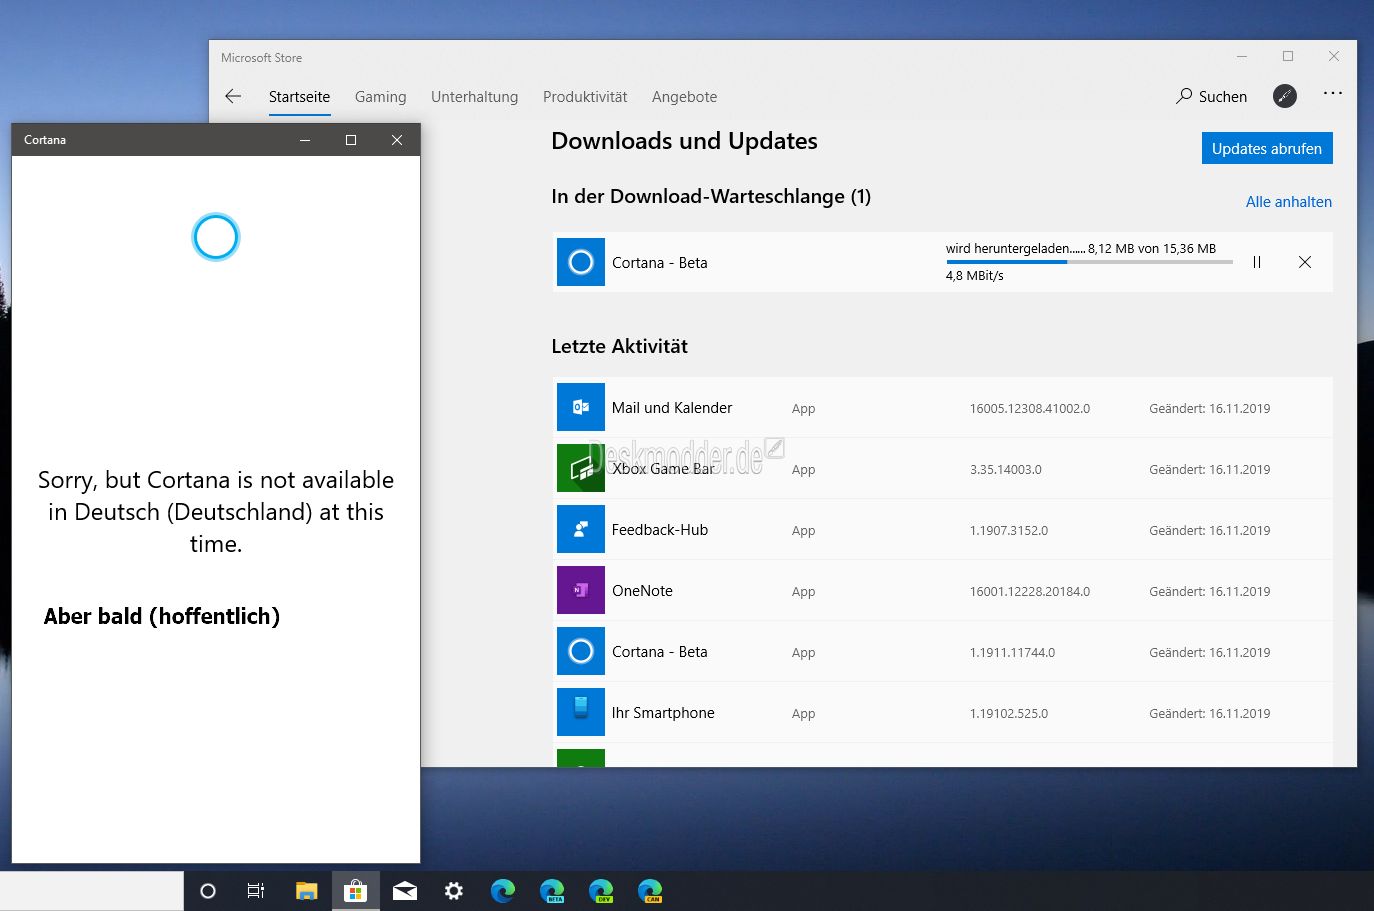
Task: Open the Produktivität tab
Action: pyautogui.click(x=585, y=97)
